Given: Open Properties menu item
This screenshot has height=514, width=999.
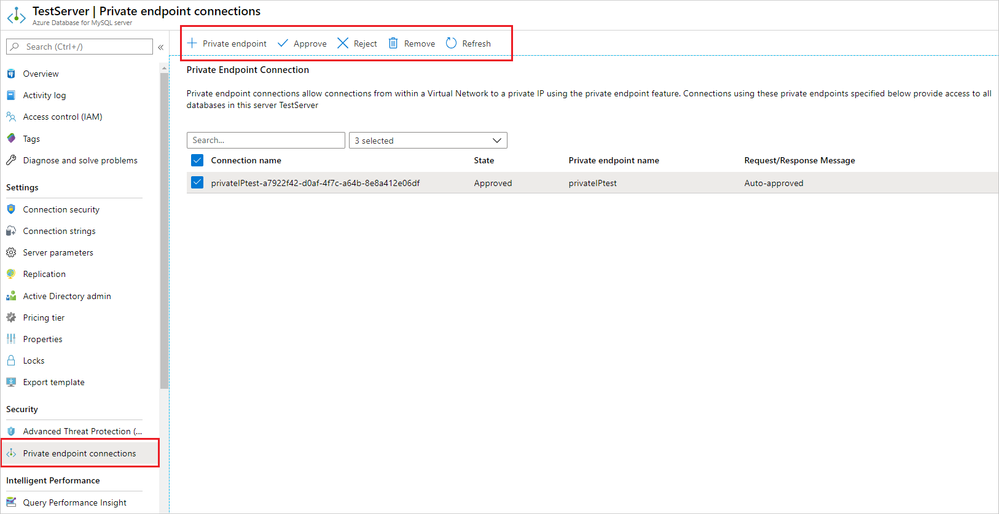Looking at the screenshot, I should 43,339.
